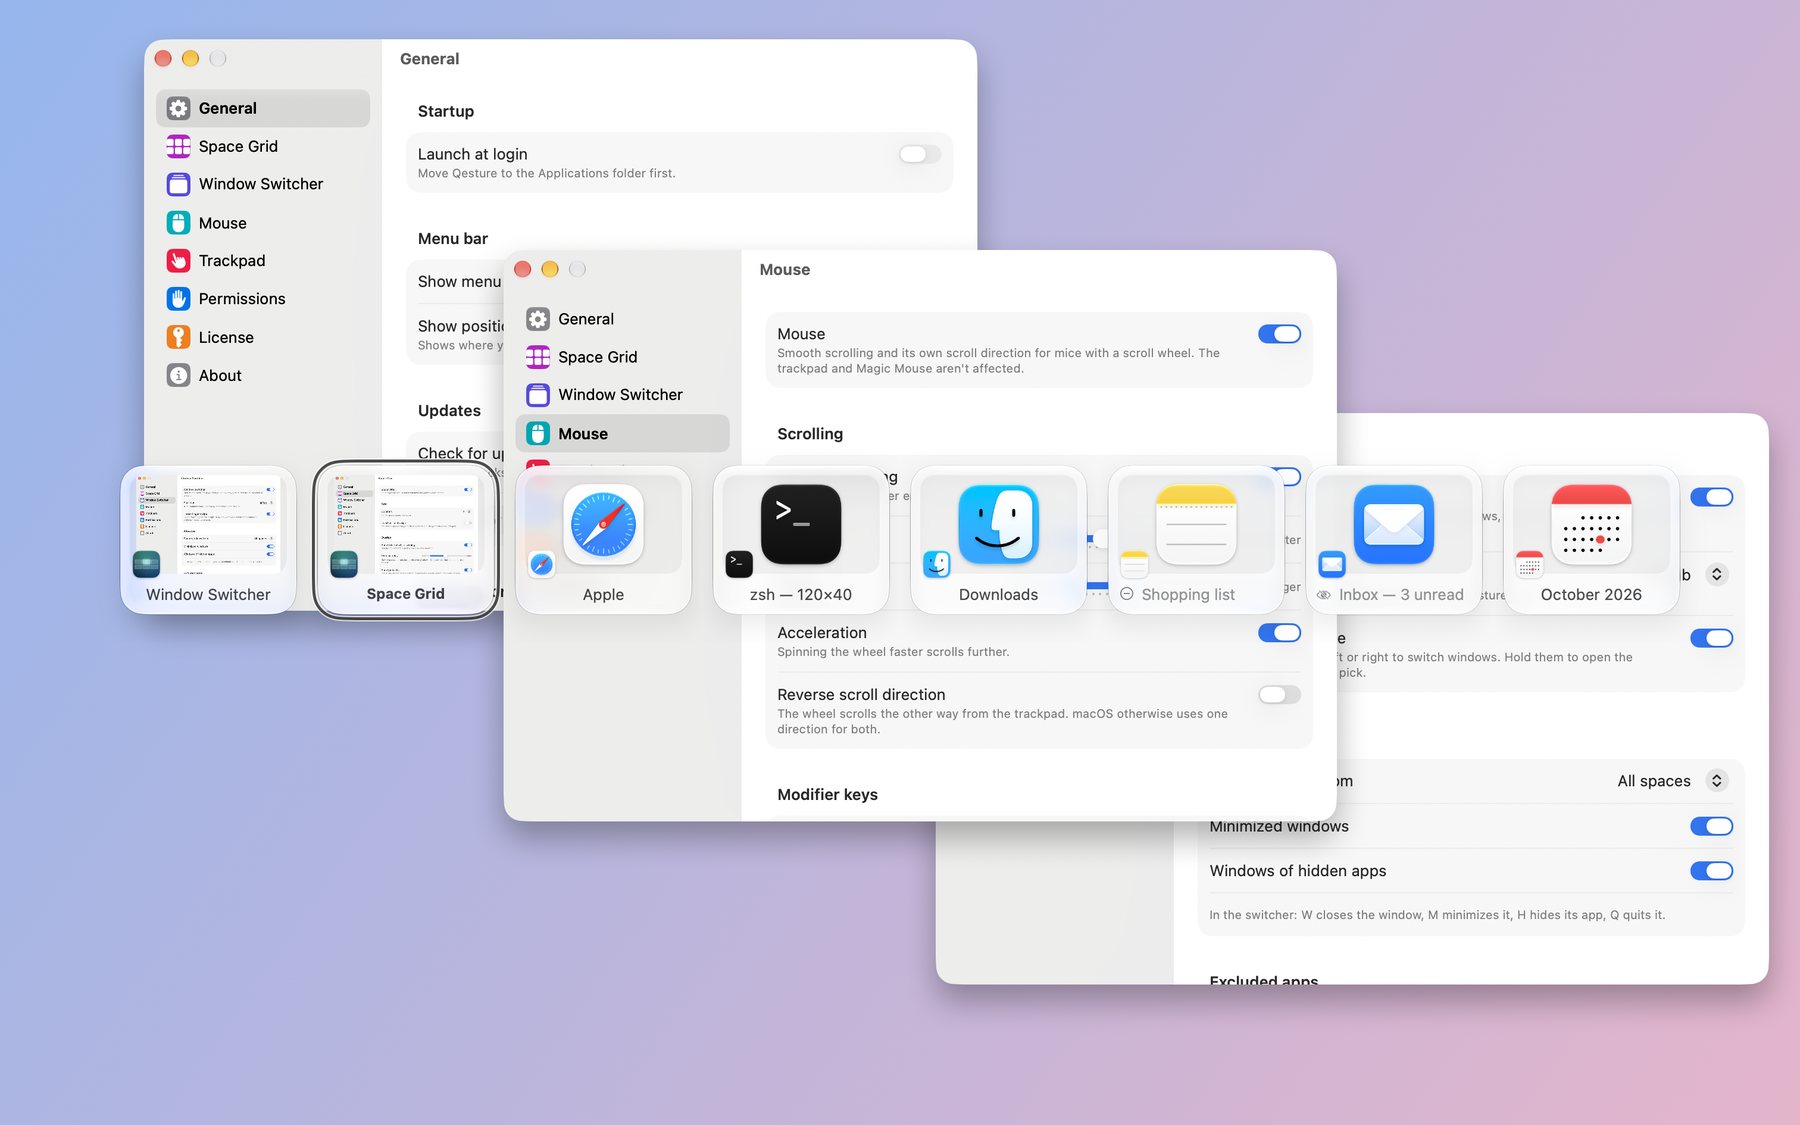Enable the Launch at login toggle
Viewport: 1800px width, 1125px height.
[919, 154]
